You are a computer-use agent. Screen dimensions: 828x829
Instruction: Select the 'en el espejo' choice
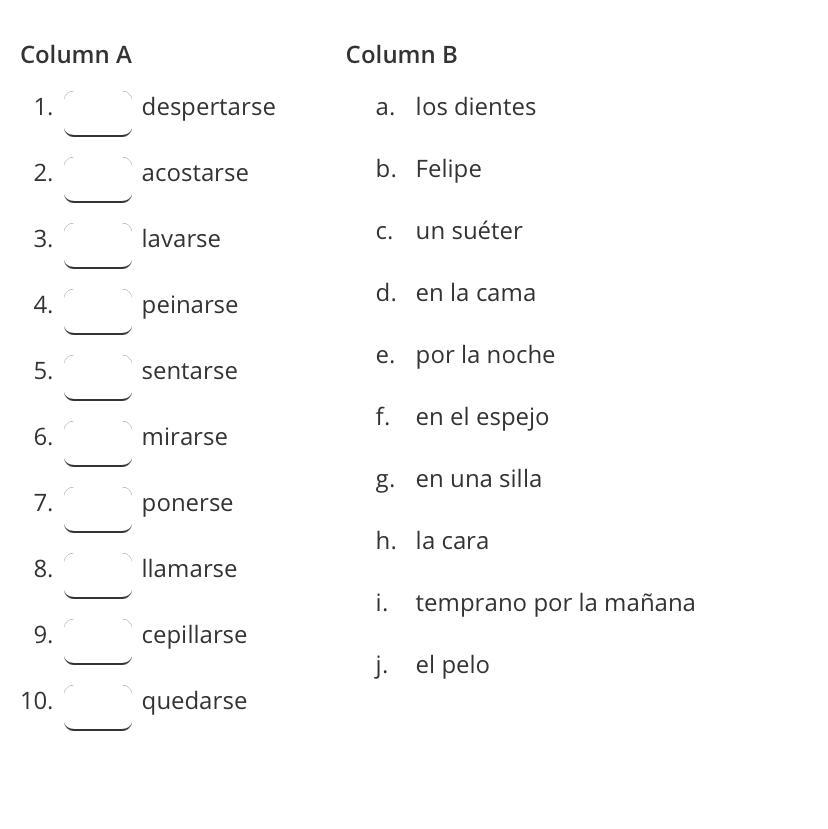click(482, 417)
